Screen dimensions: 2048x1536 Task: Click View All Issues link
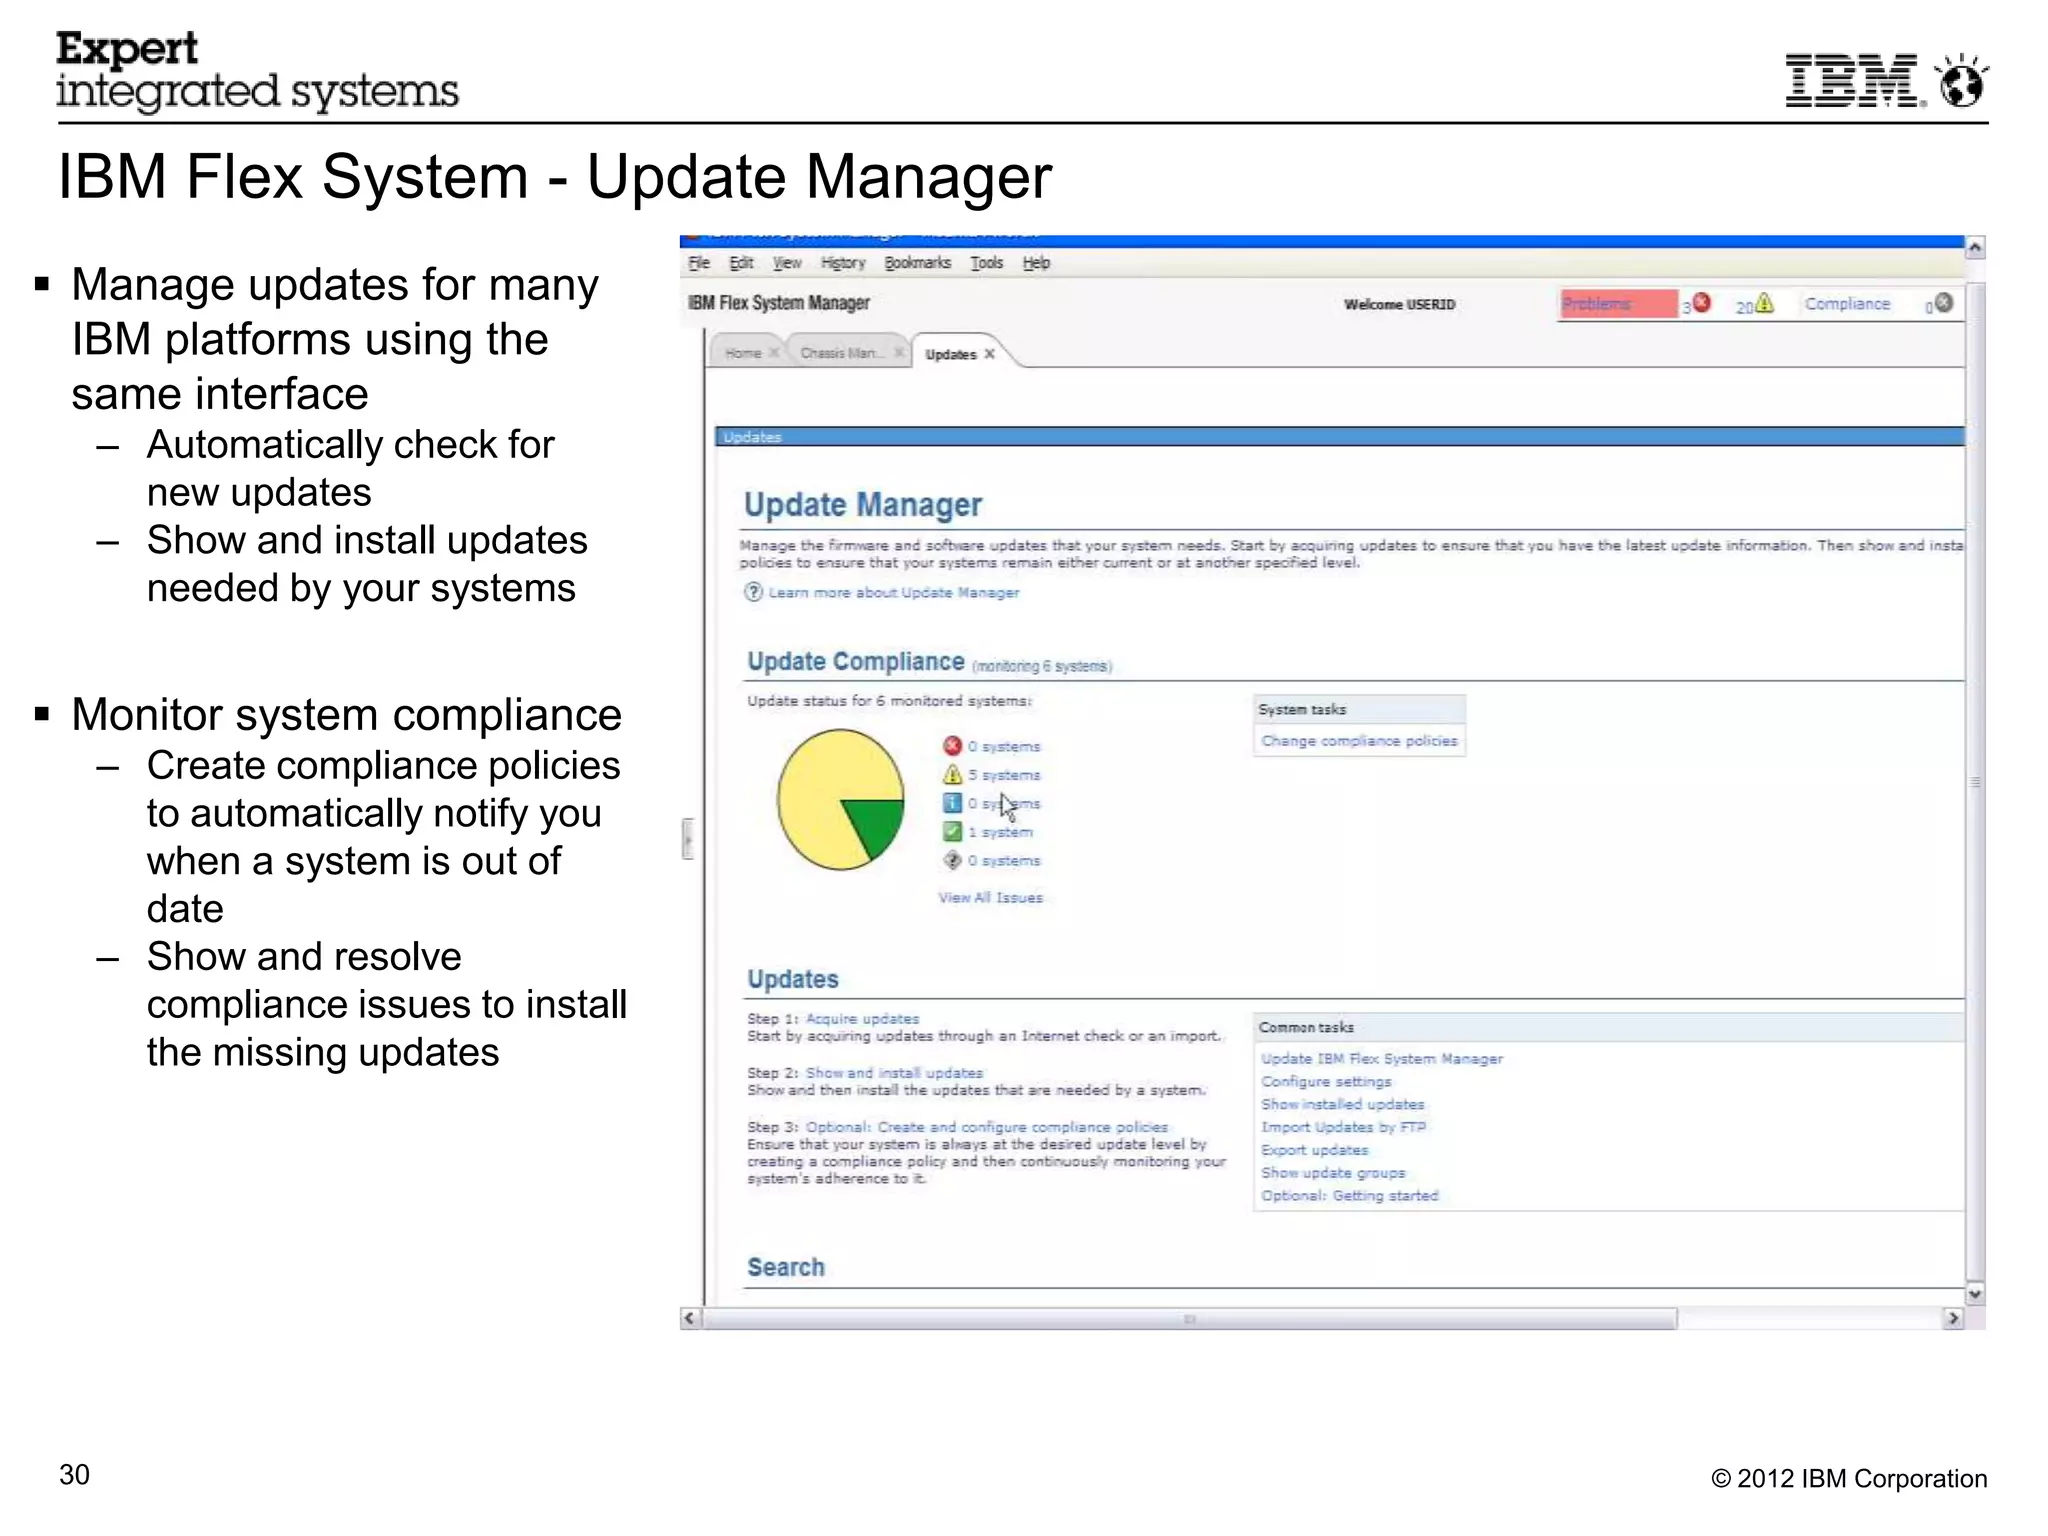click(x=990, y=898)
